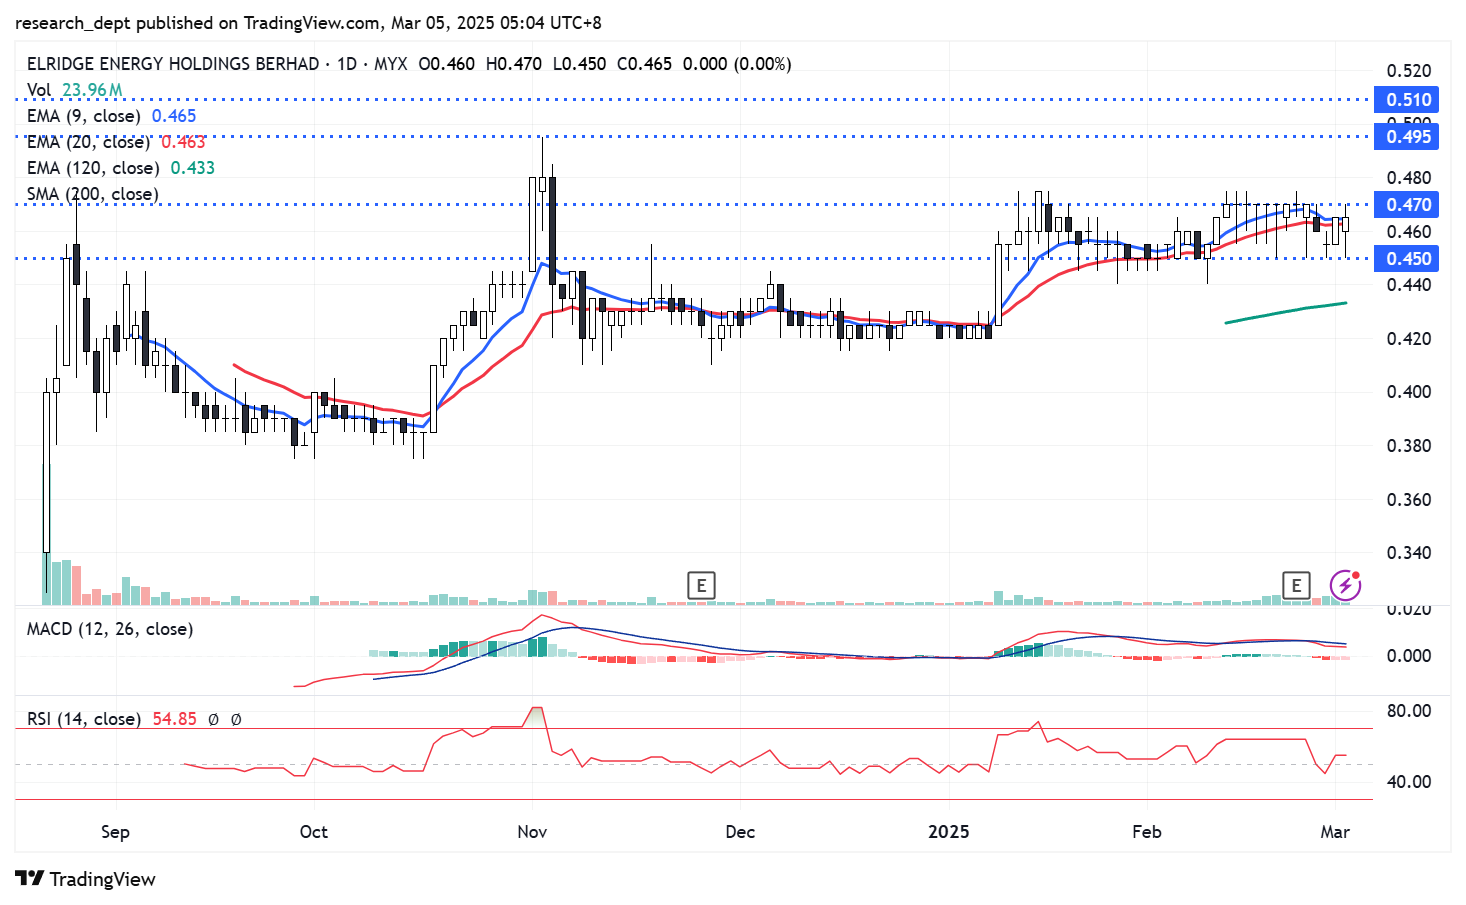The height and width of the screenshot is (905, 1466).
Task: Click the EMA (120, close) indicator legend
Action: (121, 168)
